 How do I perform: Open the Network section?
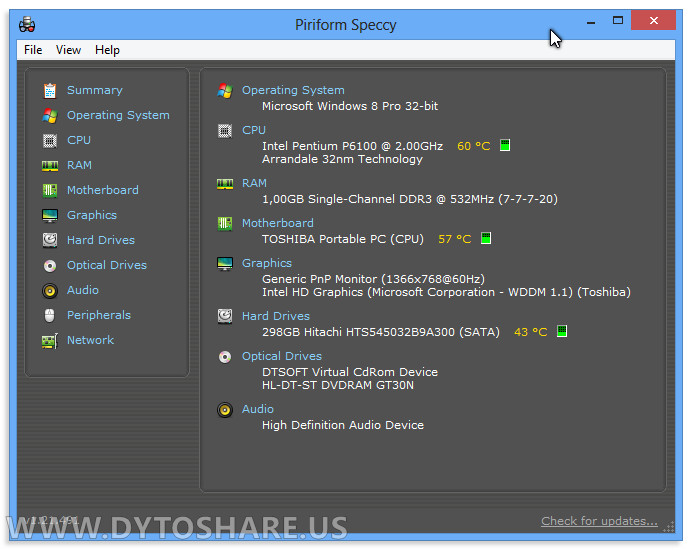pos(90,340)
